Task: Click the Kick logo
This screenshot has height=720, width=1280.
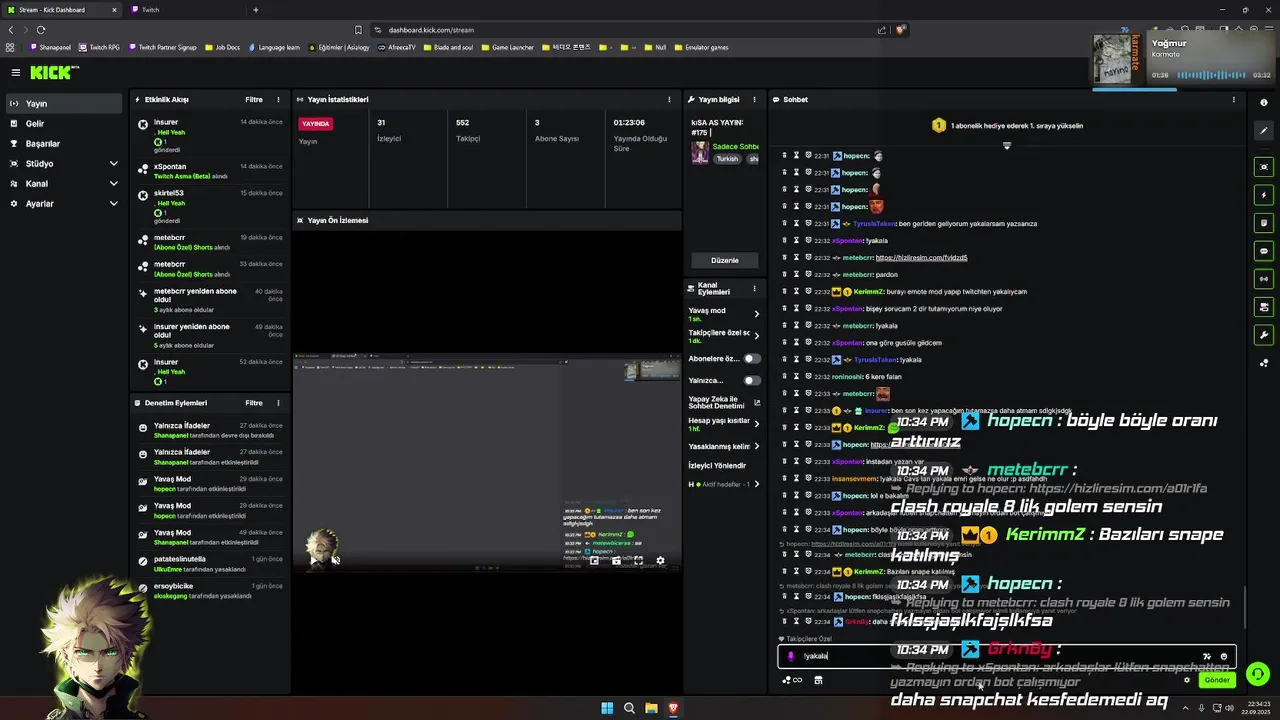Action: click(52, 72)
